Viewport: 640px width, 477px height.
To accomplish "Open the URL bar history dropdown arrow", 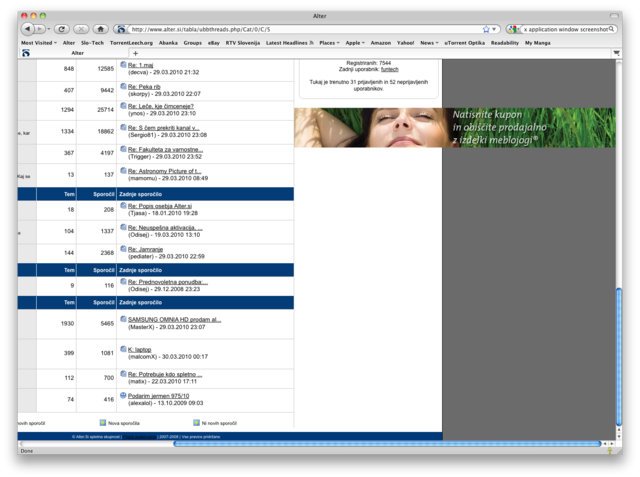I will 494,29.
